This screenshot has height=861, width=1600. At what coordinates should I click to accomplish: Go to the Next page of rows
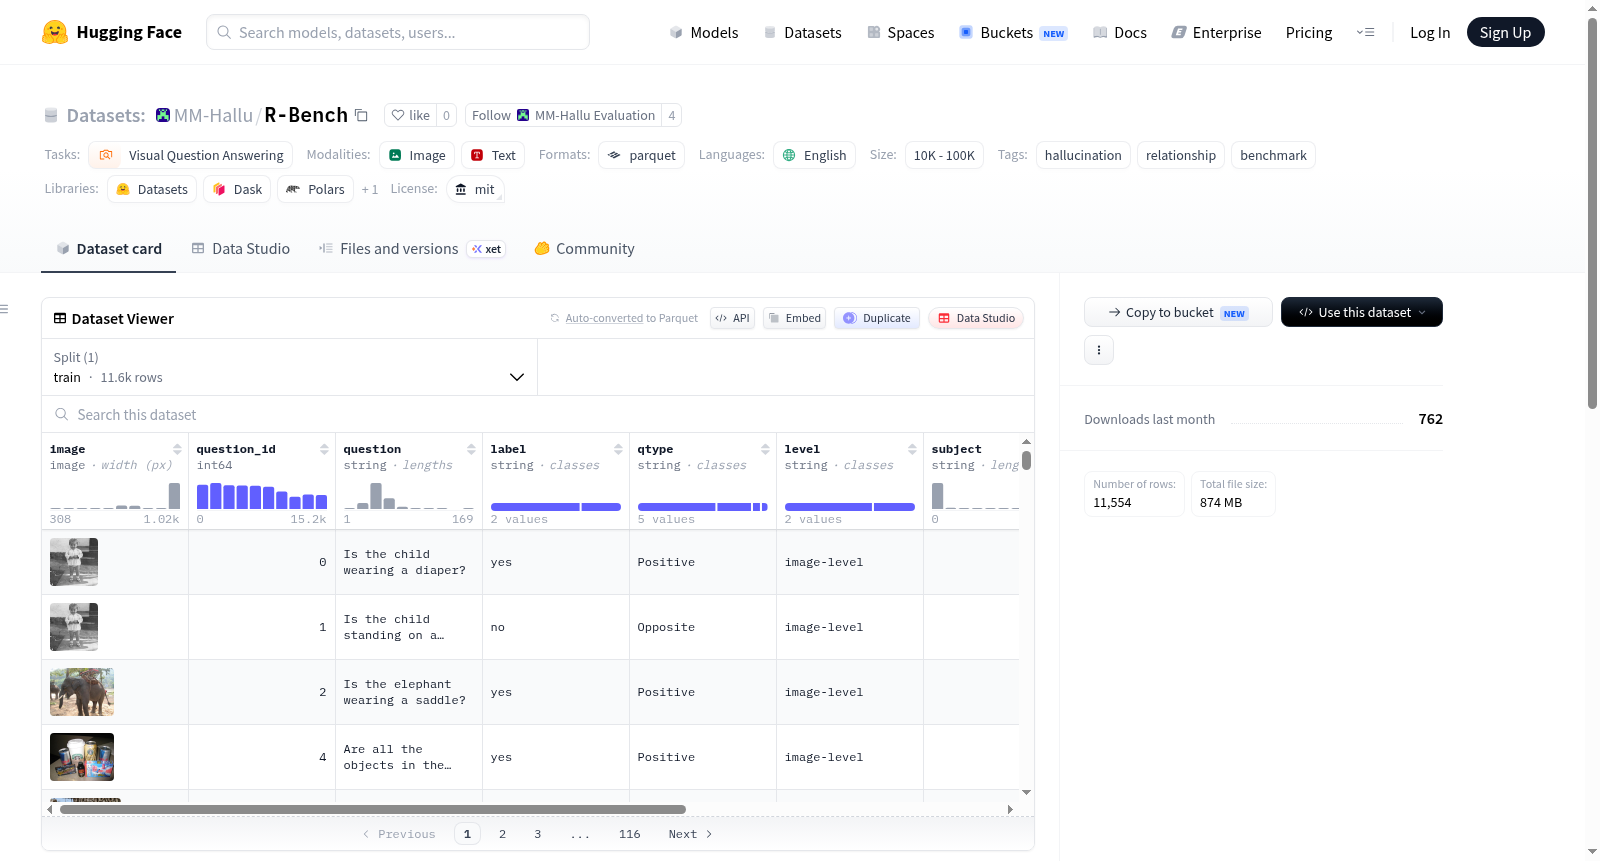[690, 834]
